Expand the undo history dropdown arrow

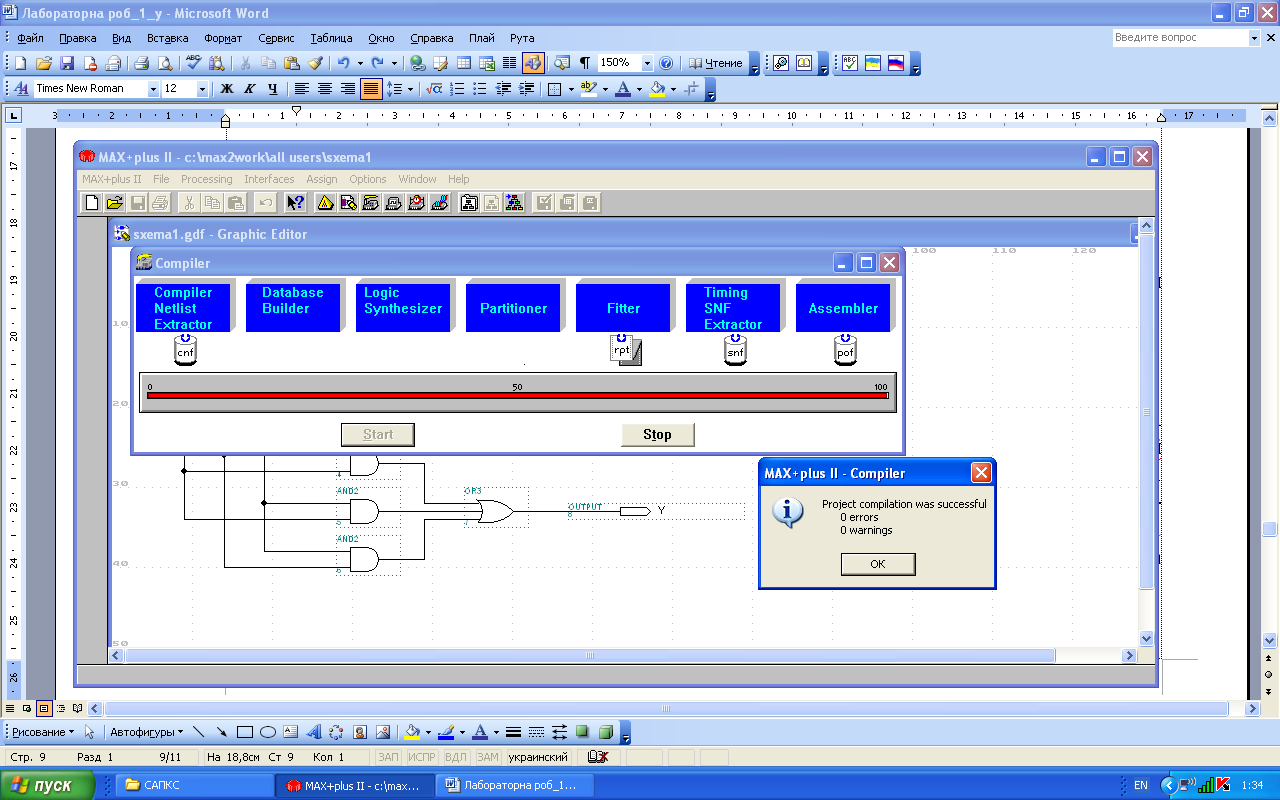pos(359,63)
